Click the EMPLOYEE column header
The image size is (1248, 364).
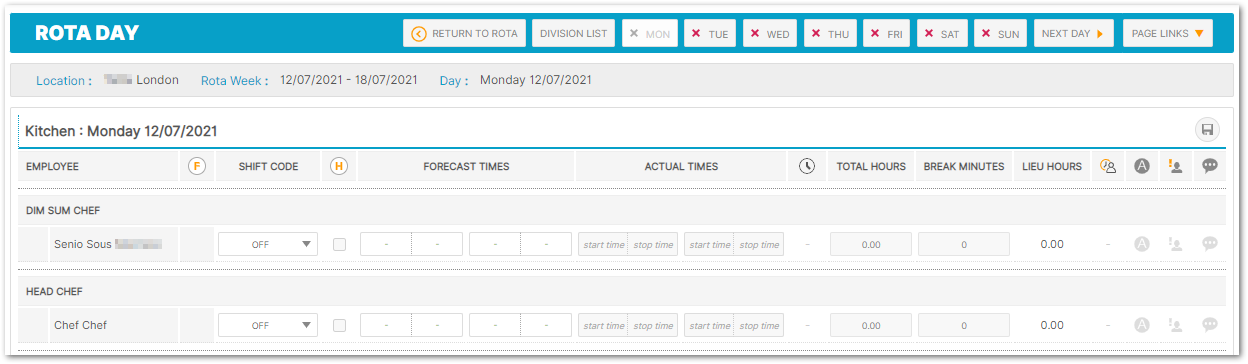[x=52, y=166]
